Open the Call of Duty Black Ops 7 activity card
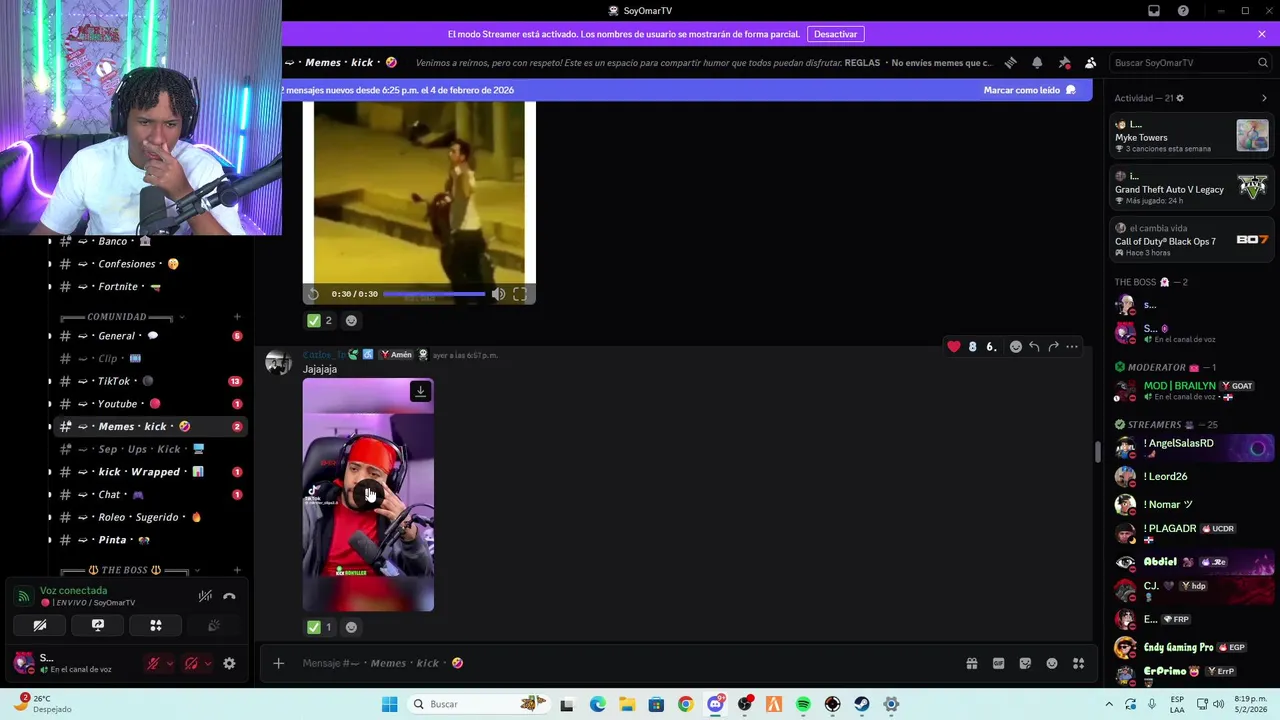 point(1192,240)
